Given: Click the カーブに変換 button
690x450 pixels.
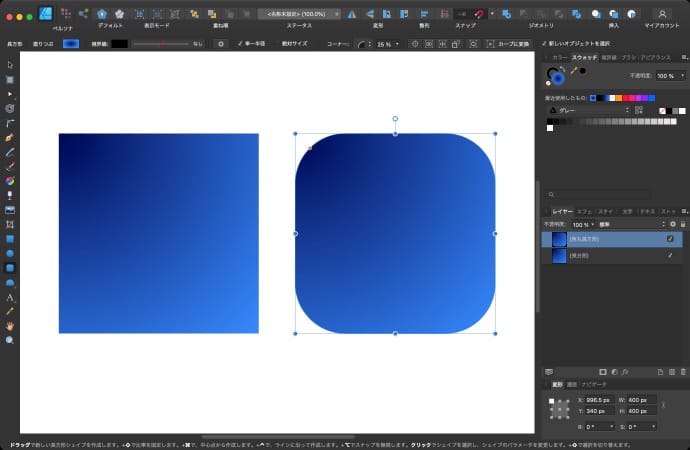Looking at the screenshot, I should (508, 44).
